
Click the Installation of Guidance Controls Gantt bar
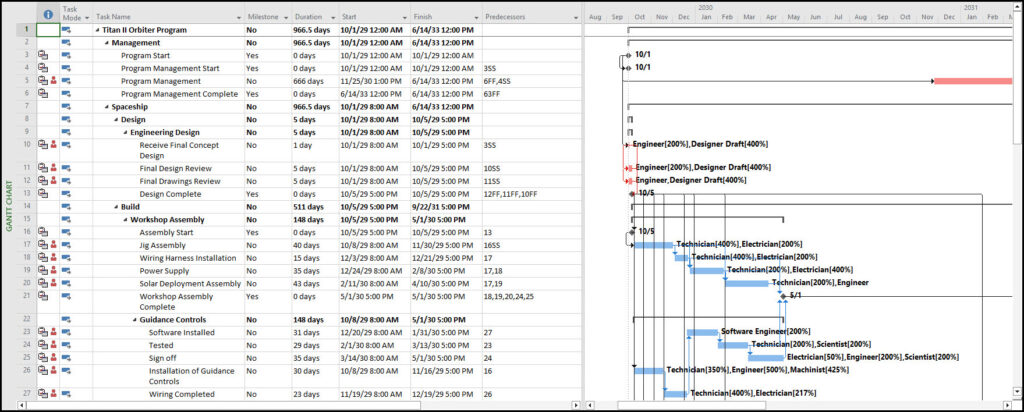(x=649, y=371)
